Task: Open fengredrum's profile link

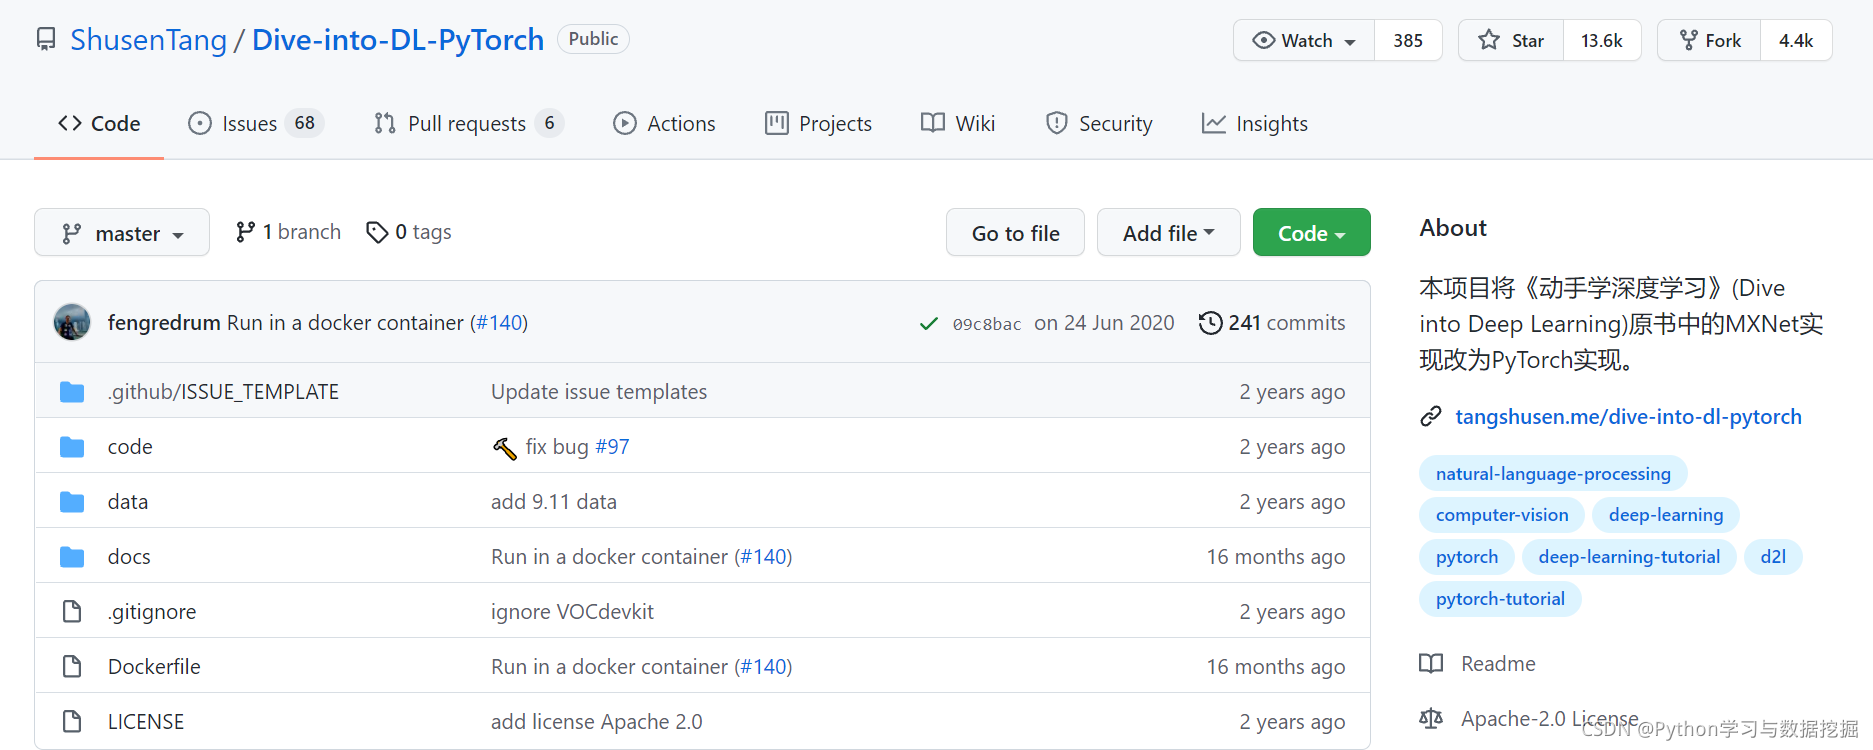Action: (x=164, y=323)
